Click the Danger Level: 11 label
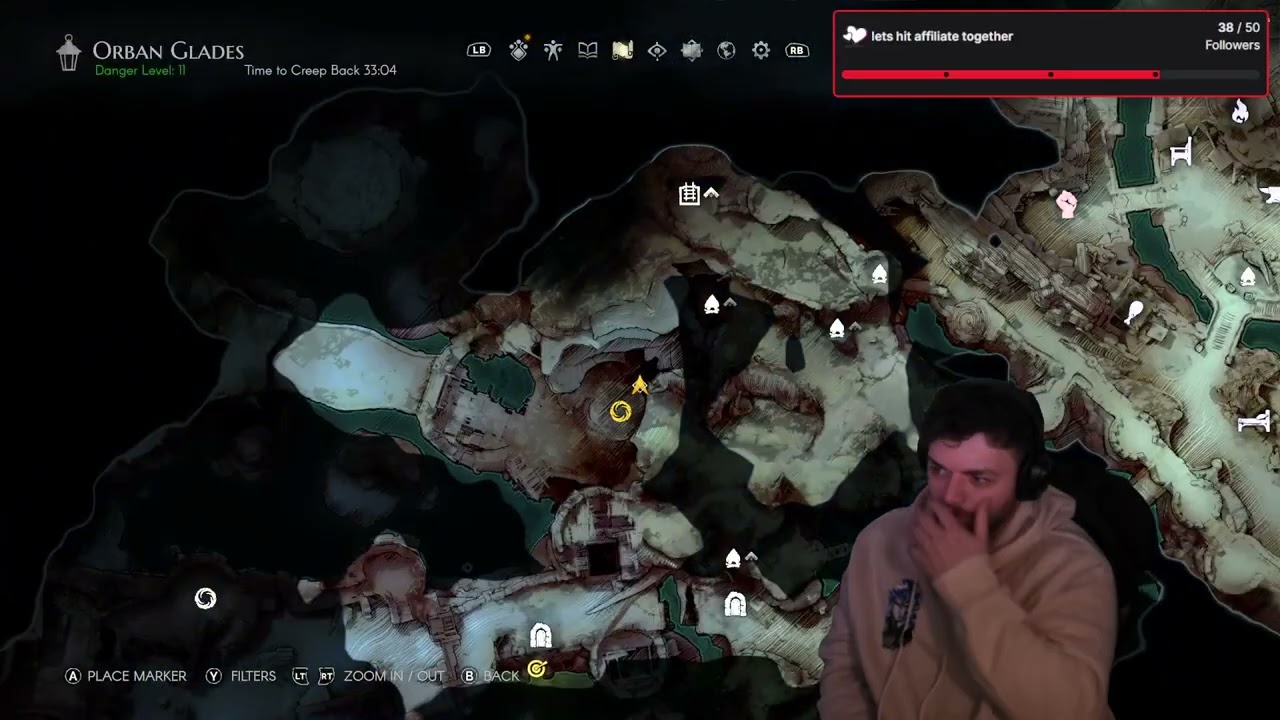 click(x=140, y=71)
